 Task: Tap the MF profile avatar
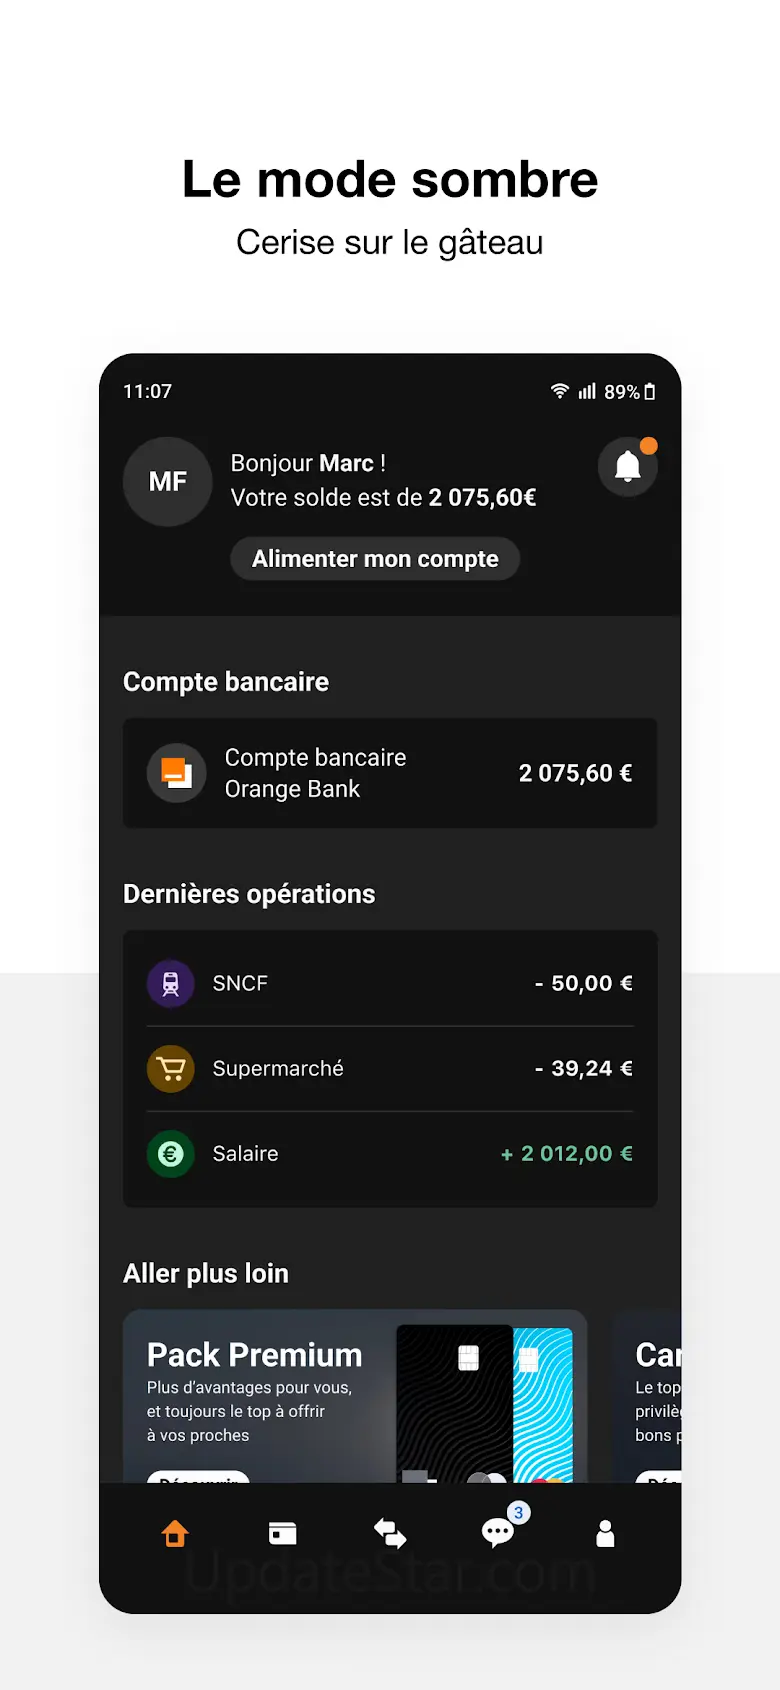[x=167, y=482]
